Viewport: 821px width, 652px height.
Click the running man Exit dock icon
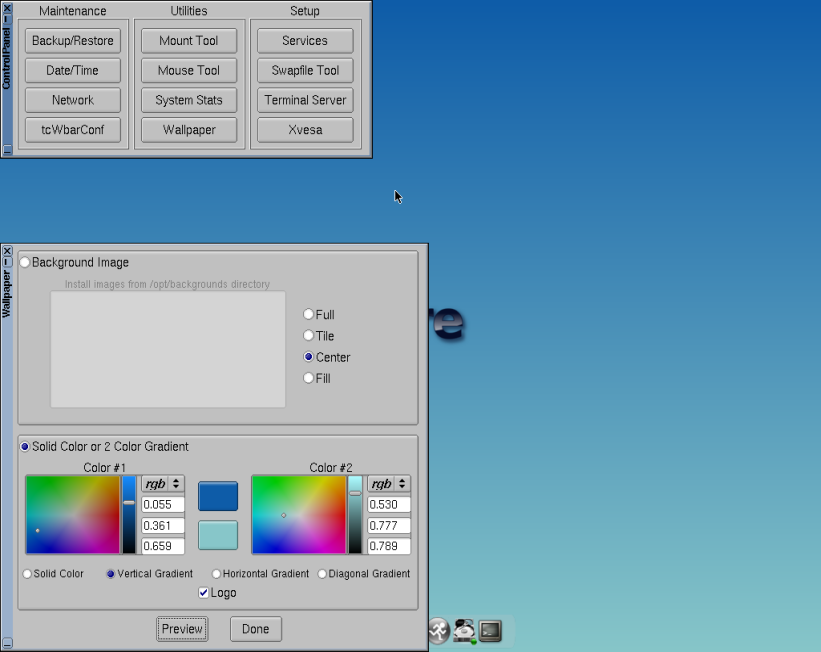point(439,631)
